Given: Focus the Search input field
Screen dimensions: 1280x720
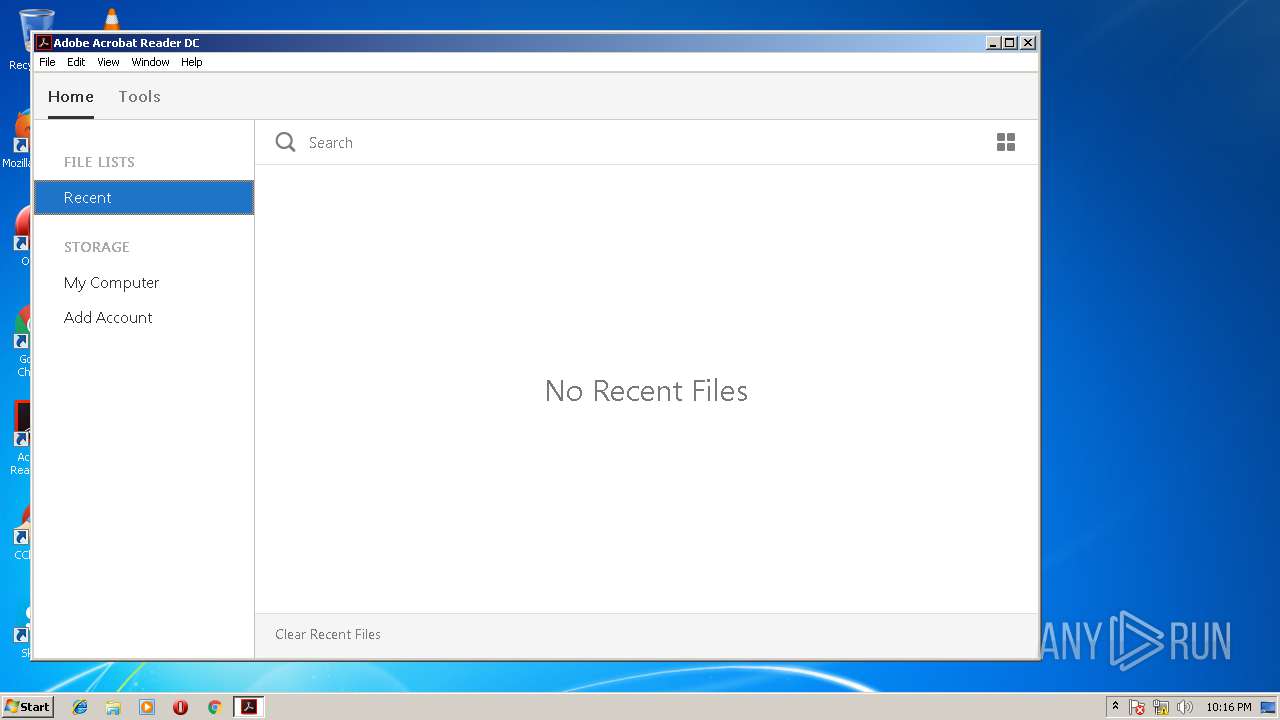Looking at the screenshot, I should (640, 142).
